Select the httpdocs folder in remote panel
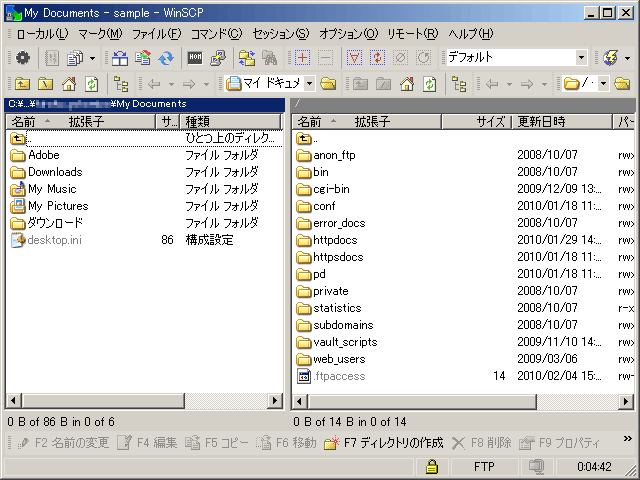640x480 pixels. (x=338, y=240)
